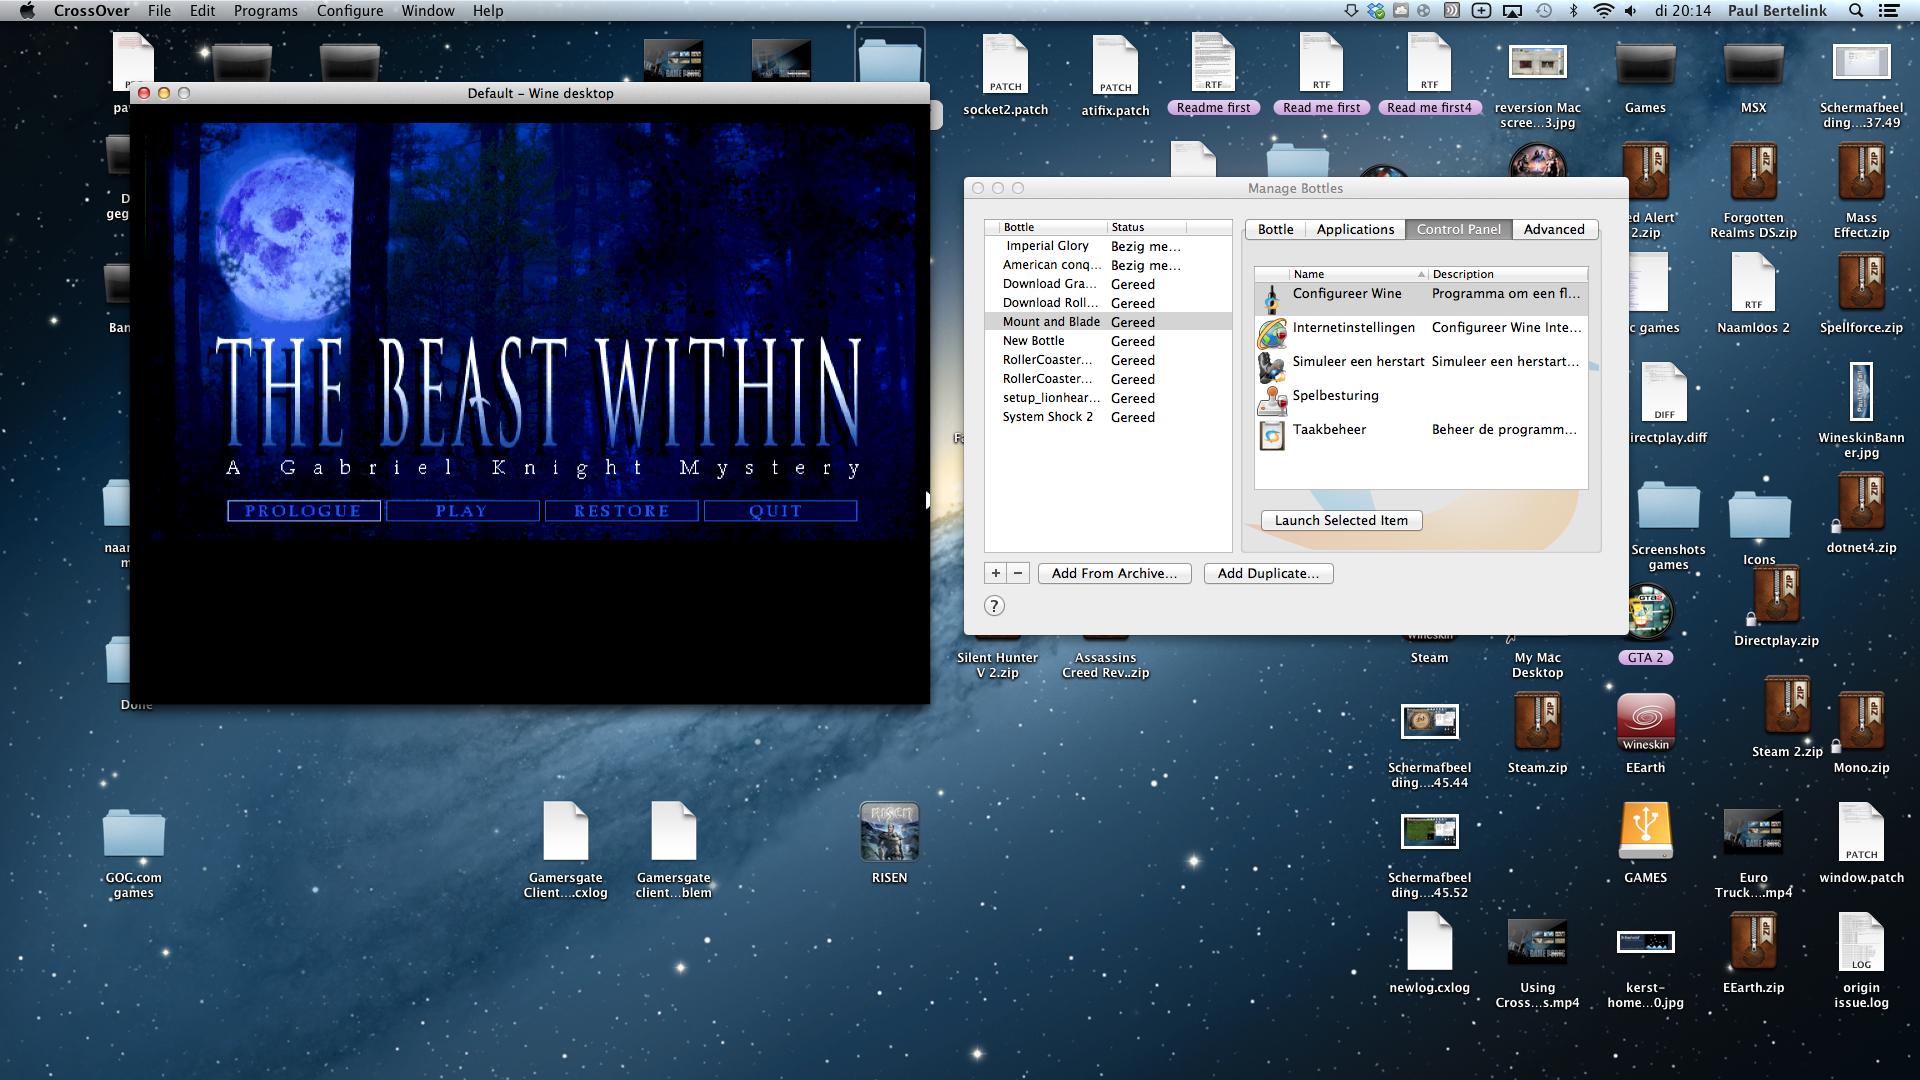Select the Control Panel tab
The image size is (1920, 1080).
[1459, 229]
